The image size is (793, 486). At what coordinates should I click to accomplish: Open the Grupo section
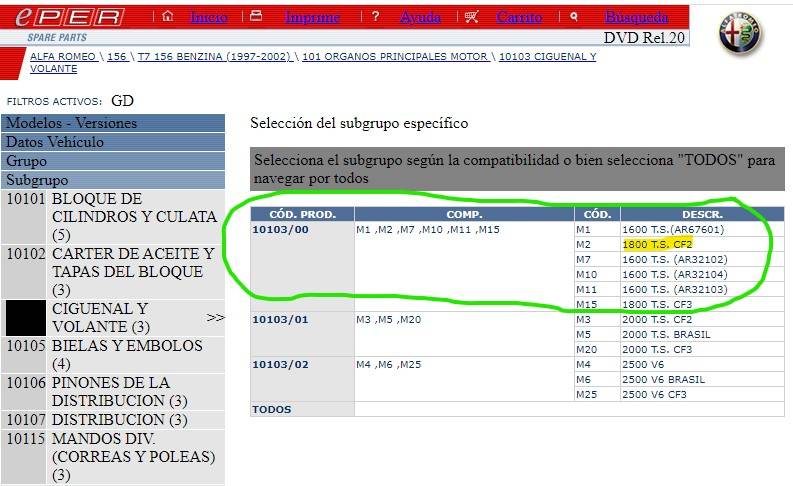113,161
